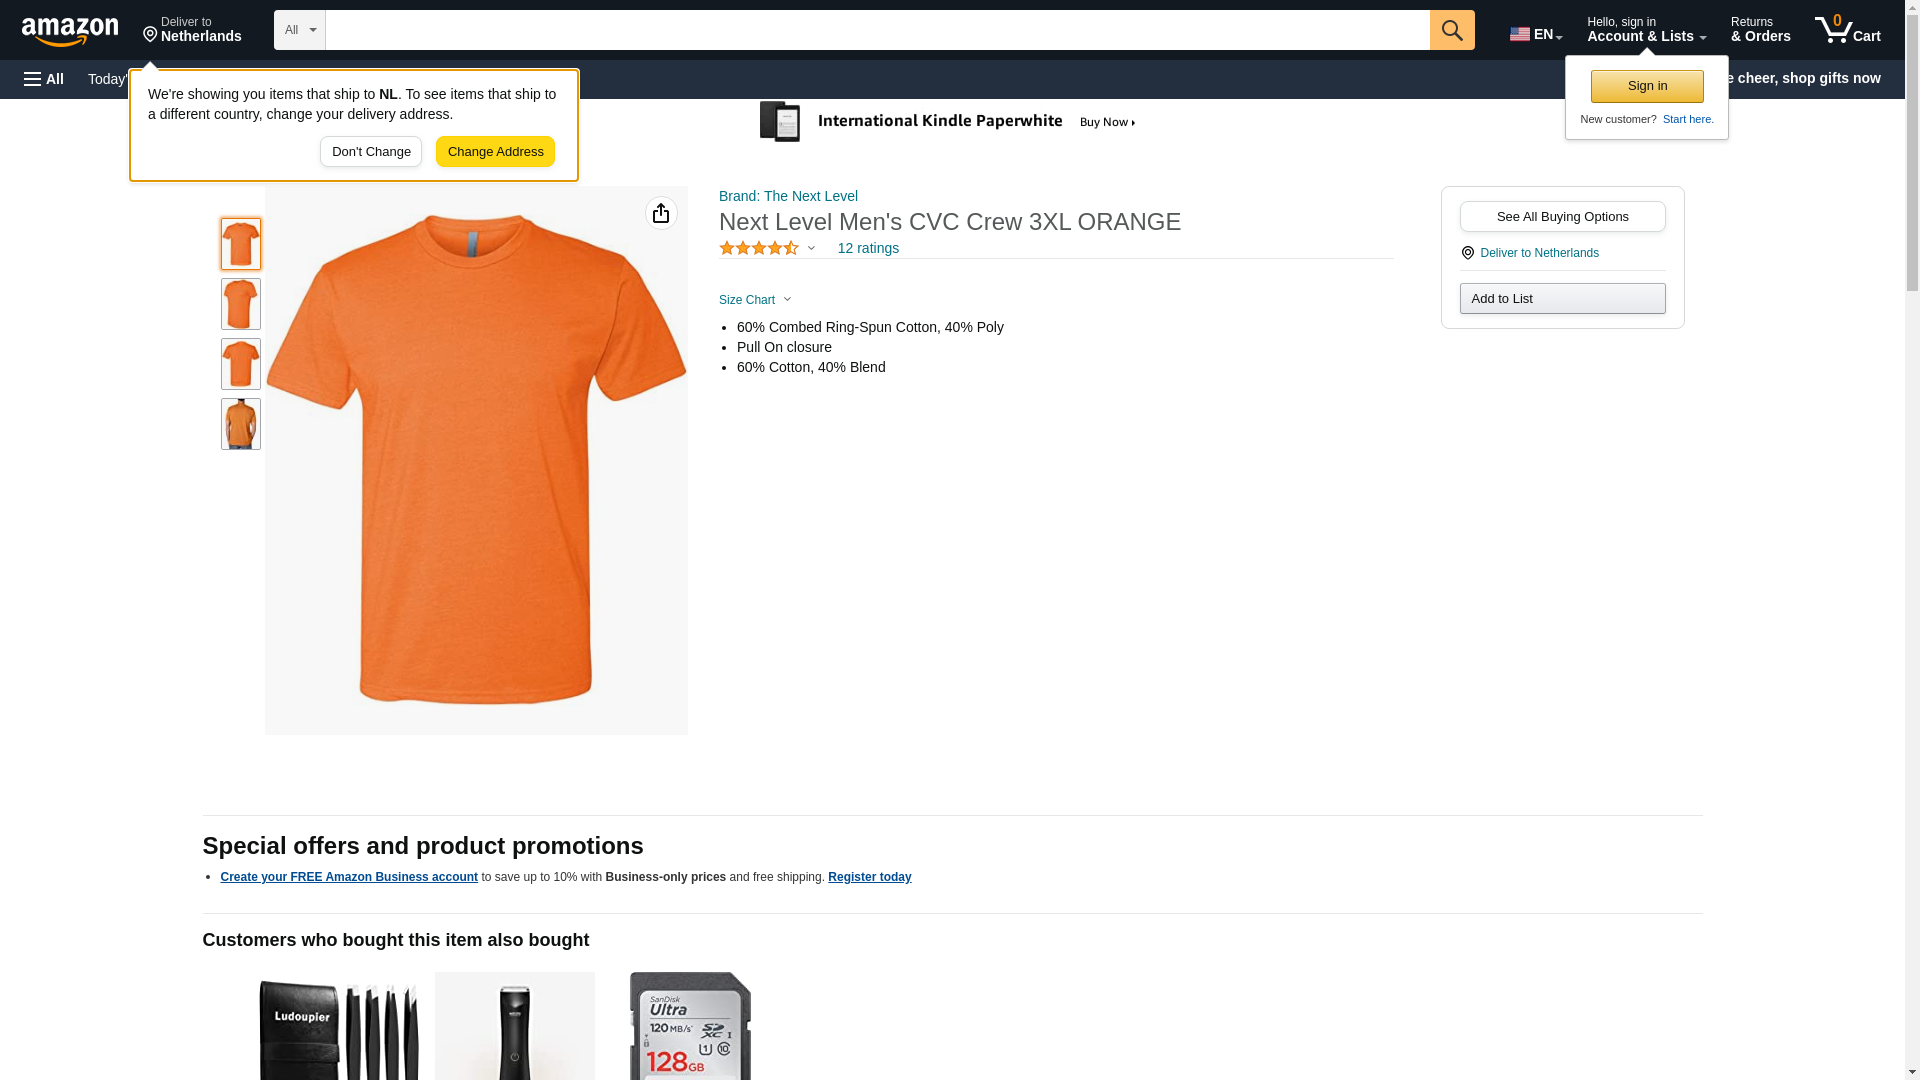Screen dimensions: 1920x1080
Task: Open the search category All dropdown
Action: click(x=299, y=30)
